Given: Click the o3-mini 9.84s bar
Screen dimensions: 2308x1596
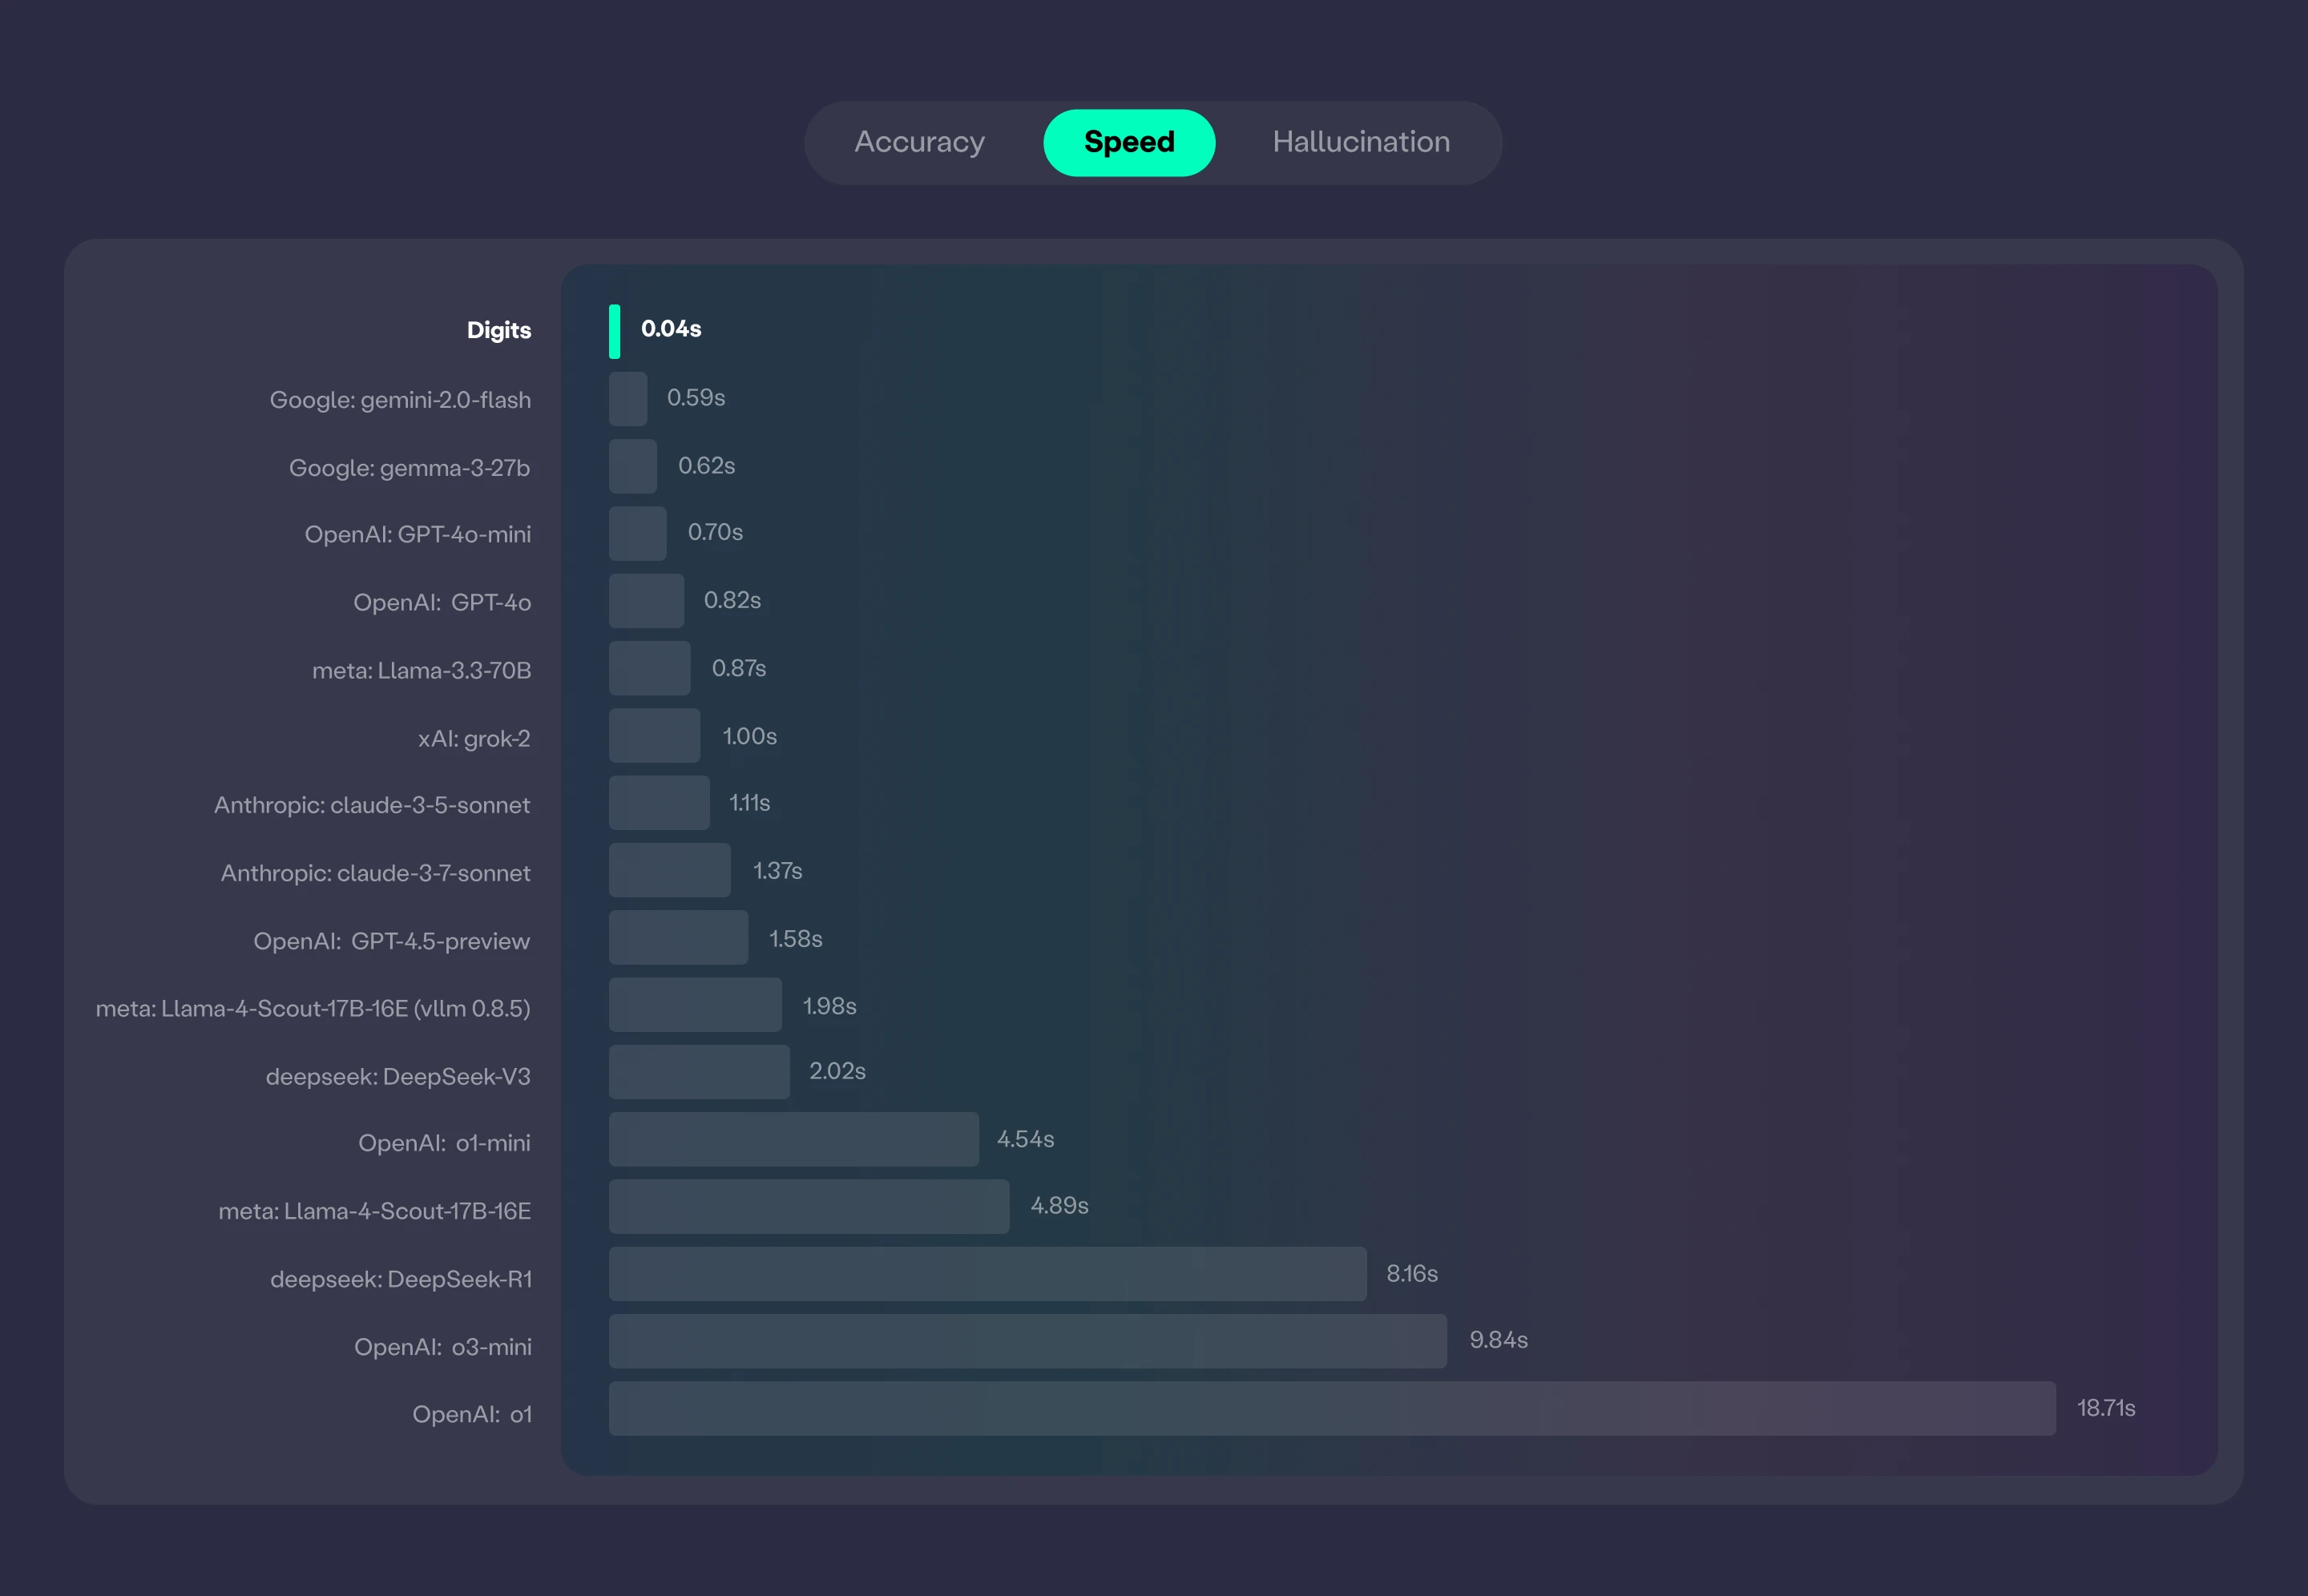Looking at the screenshot, I should pos(1027,1341).
